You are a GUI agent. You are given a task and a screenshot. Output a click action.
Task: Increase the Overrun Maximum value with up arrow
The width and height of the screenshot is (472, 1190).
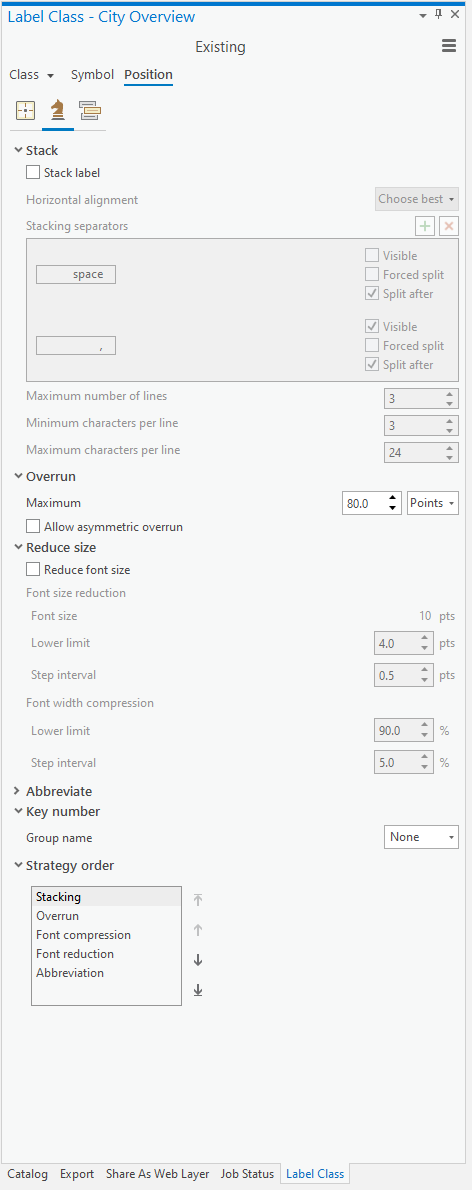(x=392, y=498)
